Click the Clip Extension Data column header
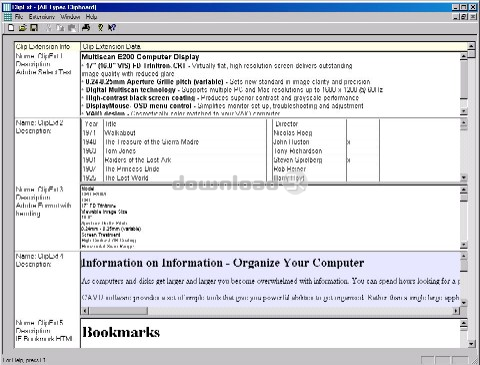 pos(273,46)
